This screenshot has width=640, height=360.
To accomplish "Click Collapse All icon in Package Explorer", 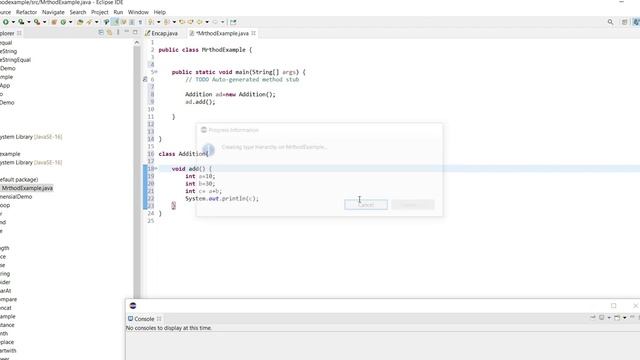I will pyautogui.click(x=101, y=32).
